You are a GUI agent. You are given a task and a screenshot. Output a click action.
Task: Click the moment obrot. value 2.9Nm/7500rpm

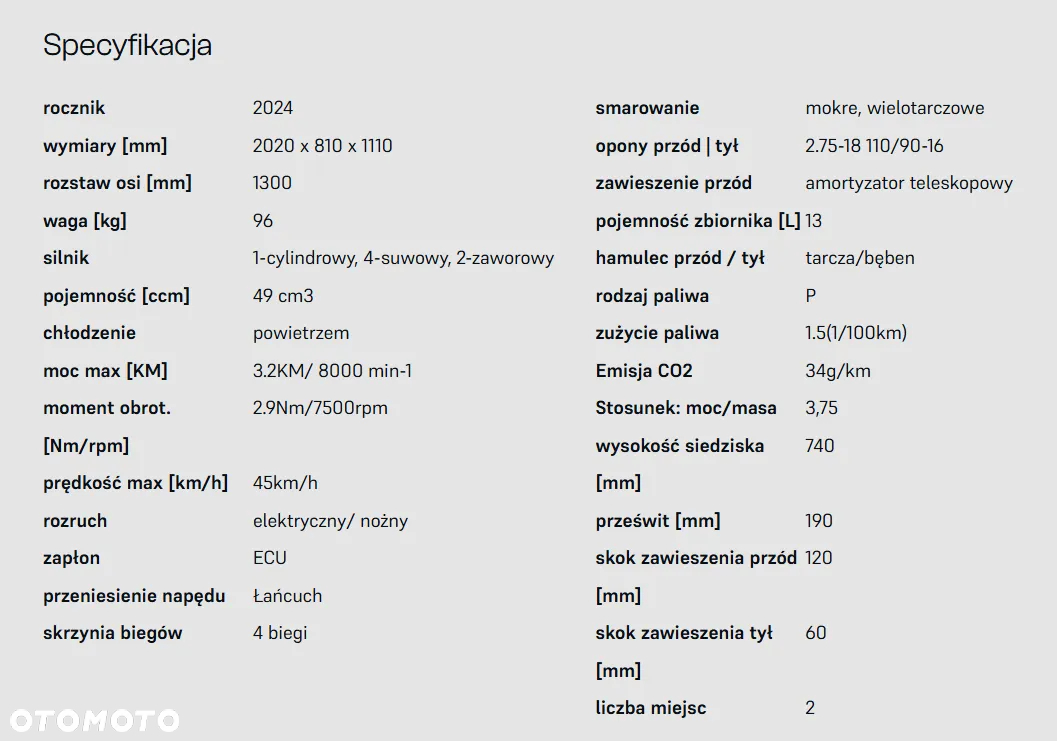320,408
